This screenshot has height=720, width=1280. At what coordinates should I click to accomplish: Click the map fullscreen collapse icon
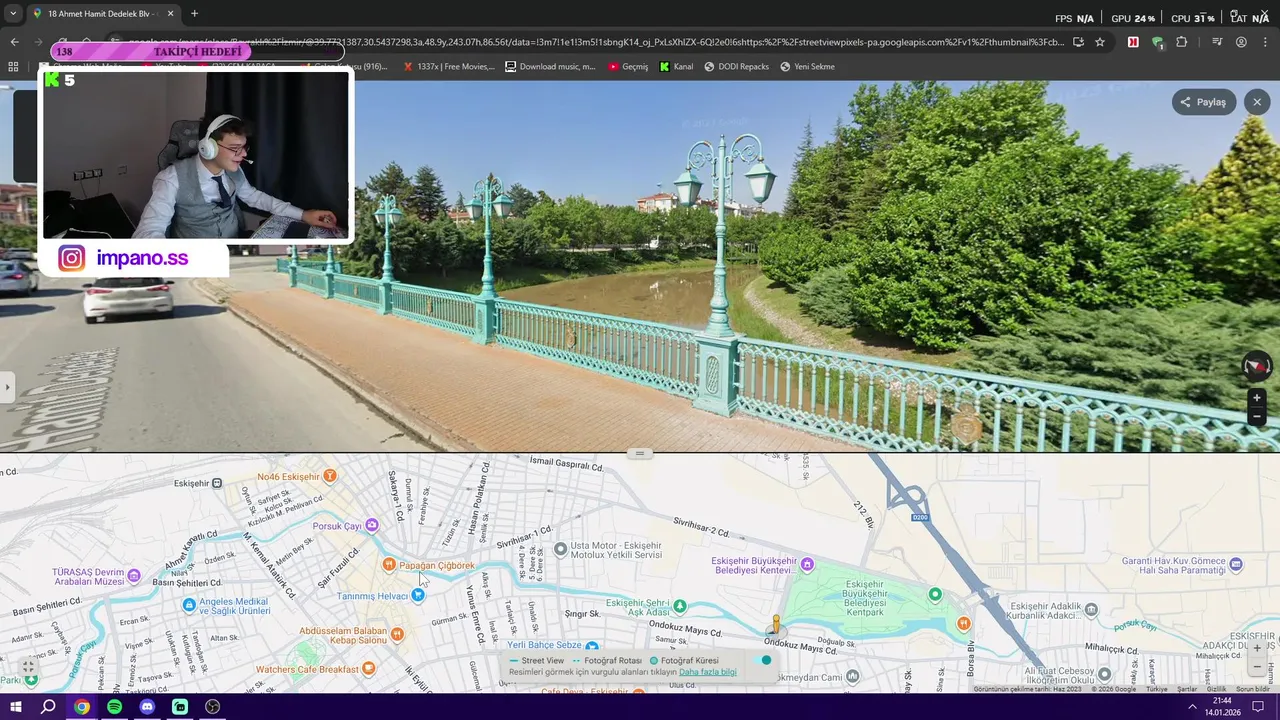[29, 666]
